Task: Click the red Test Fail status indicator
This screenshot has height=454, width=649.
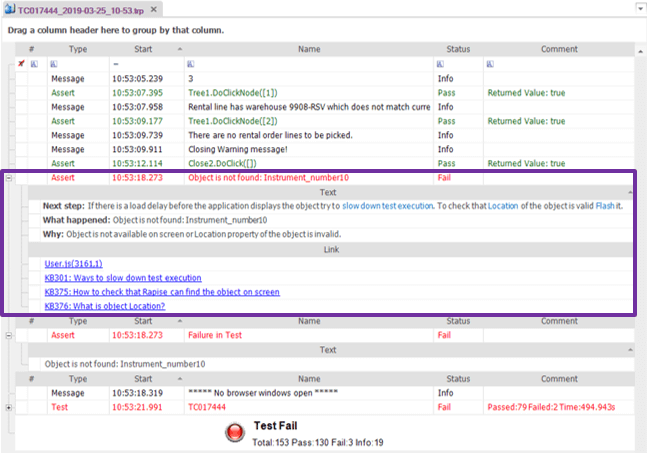Action: 235,432
